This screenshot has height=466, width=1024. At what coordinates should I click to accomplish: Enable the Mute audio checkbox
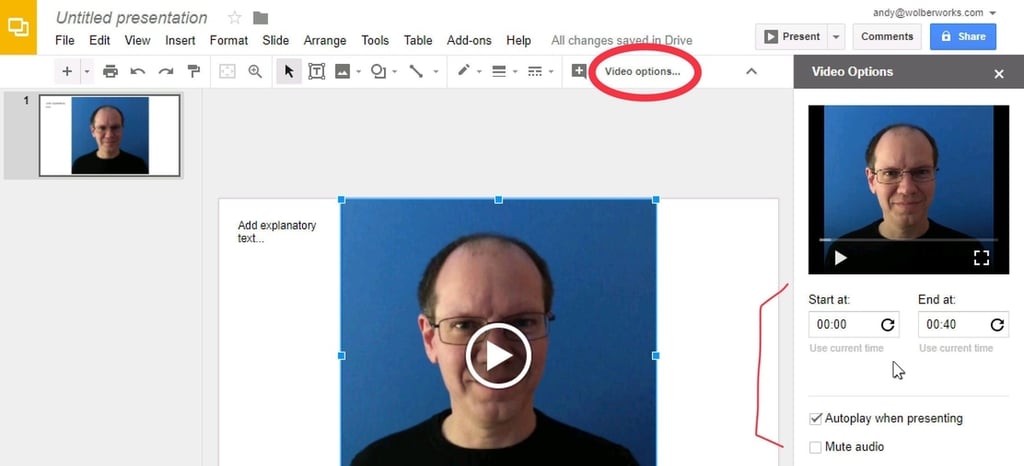pyautogui.click(x=815, y=447)
